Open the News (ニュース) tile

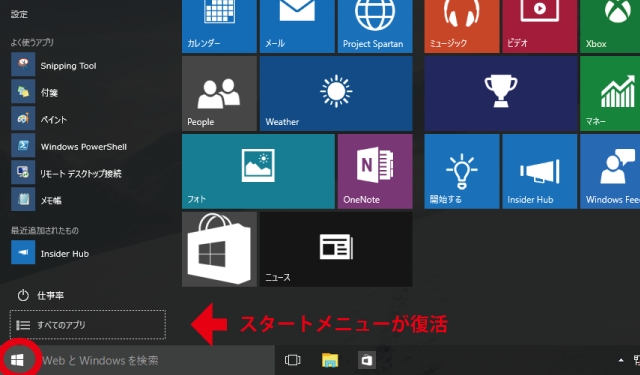(x=336, y=249)
